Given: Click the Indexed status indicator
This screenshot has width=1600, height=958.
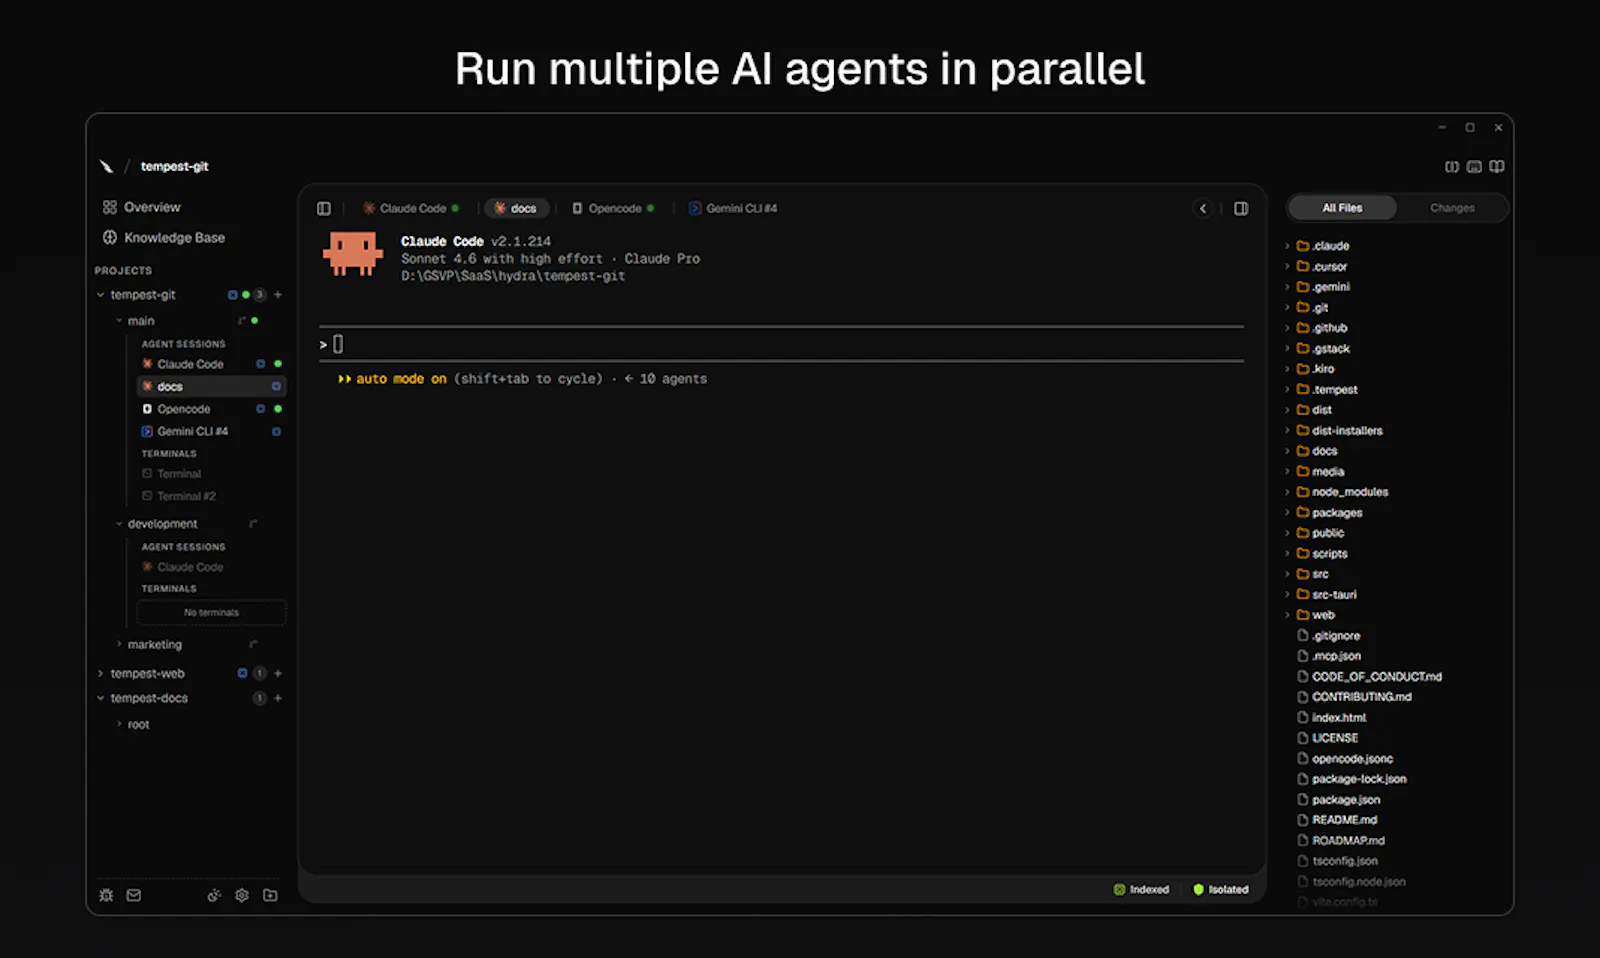Looking at the screenshot, I should (1141, 890).
